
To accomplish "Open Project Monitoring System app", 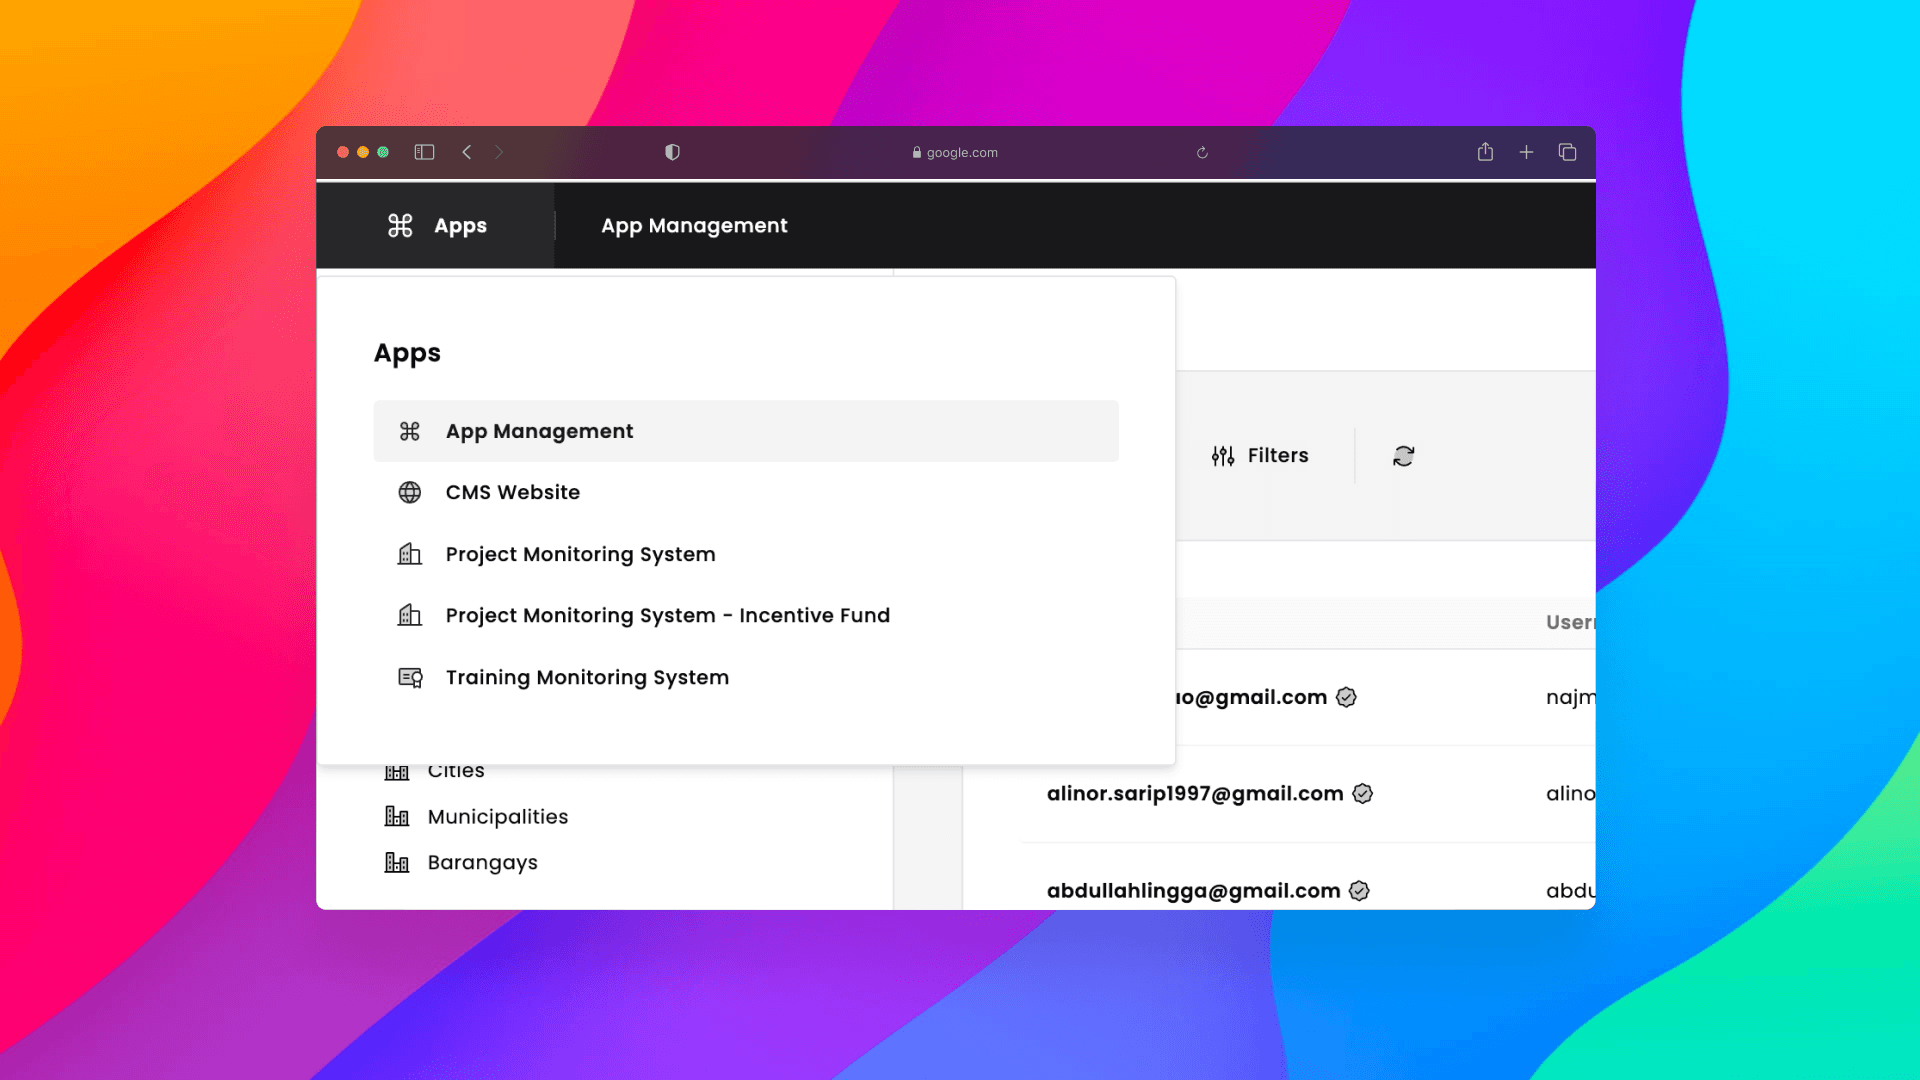I will tap(580, 554).
